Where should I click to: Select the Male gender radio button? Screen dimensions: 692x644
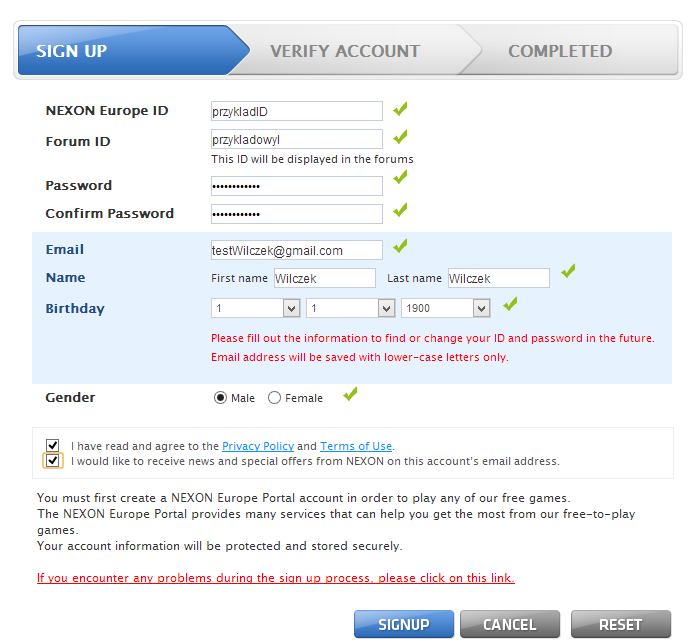(x=220, y=398)
